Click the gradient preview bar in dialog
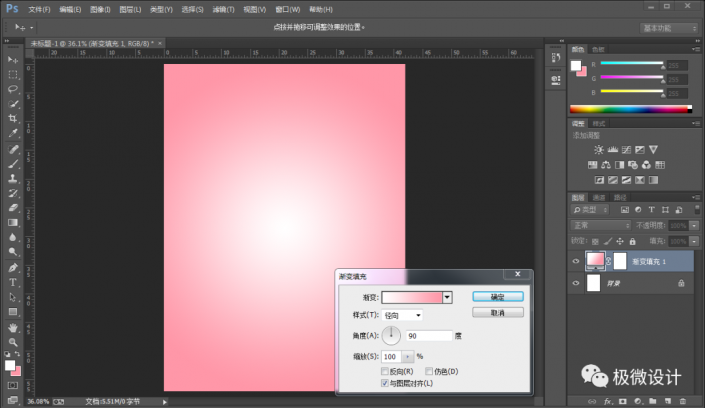Viewport: 705px width, 408px height. point(412,297)
